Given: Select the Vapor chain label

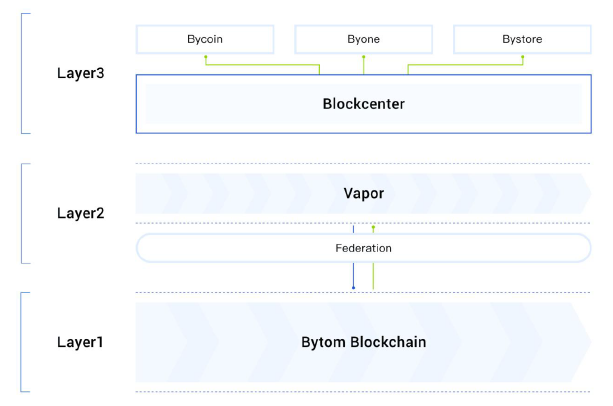Looking at the screenshot, I should coord(363,193).
